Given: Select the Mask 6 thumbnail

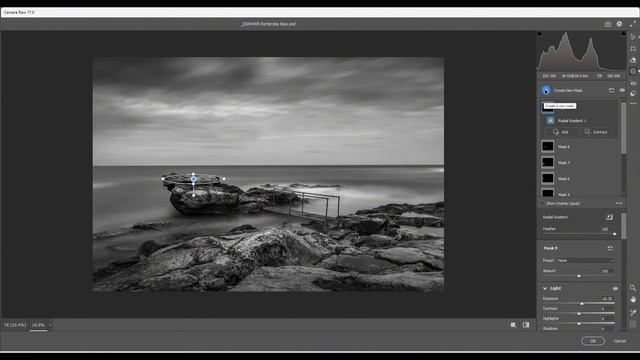Looking at the screenshot, I should [x=547, y=178].
